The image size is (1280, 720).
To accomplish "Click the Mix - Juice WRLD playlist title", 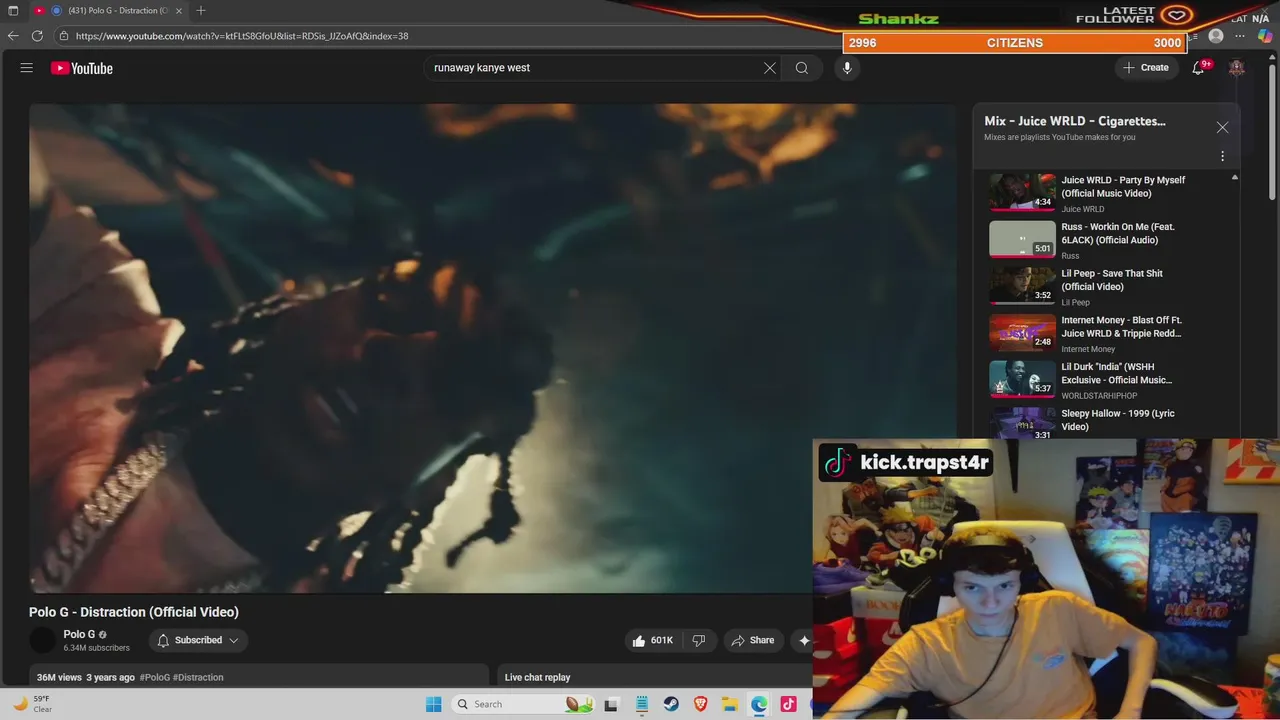I will (x=1075, y=121).
